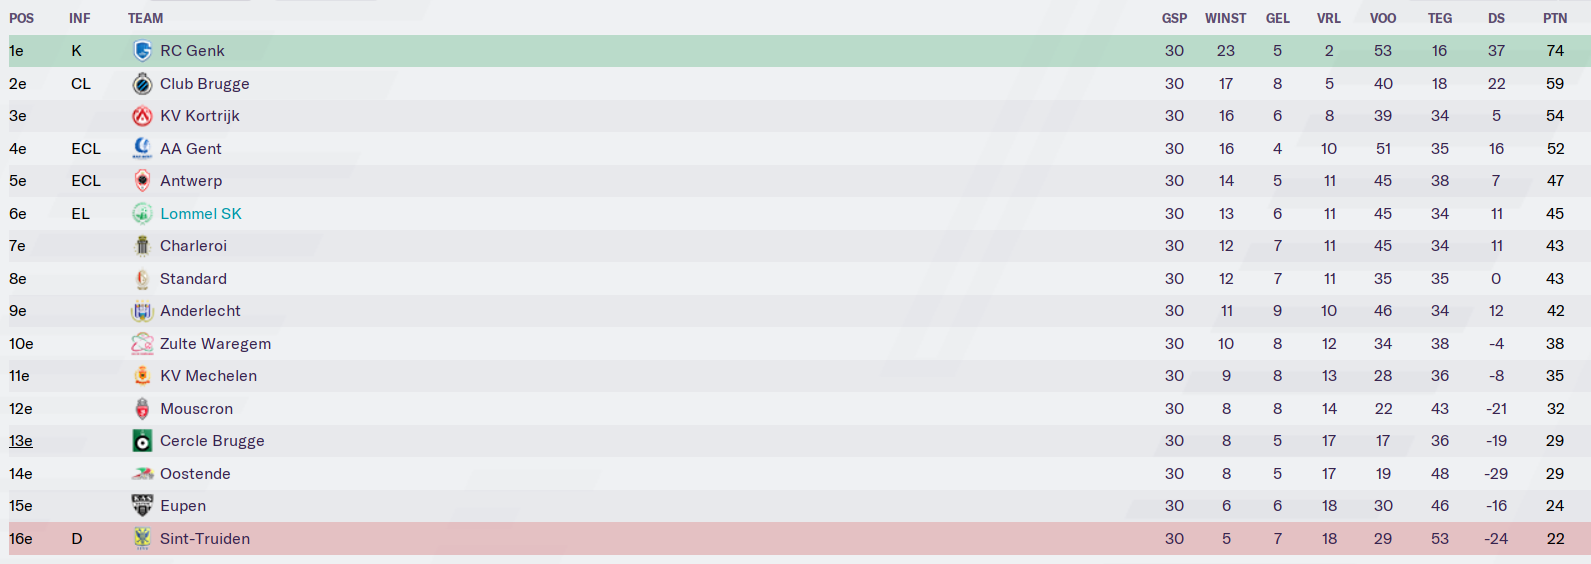Sort table by PTN column header
The width and height of the screenshot is (1591, 564).
click(1554, 18)
